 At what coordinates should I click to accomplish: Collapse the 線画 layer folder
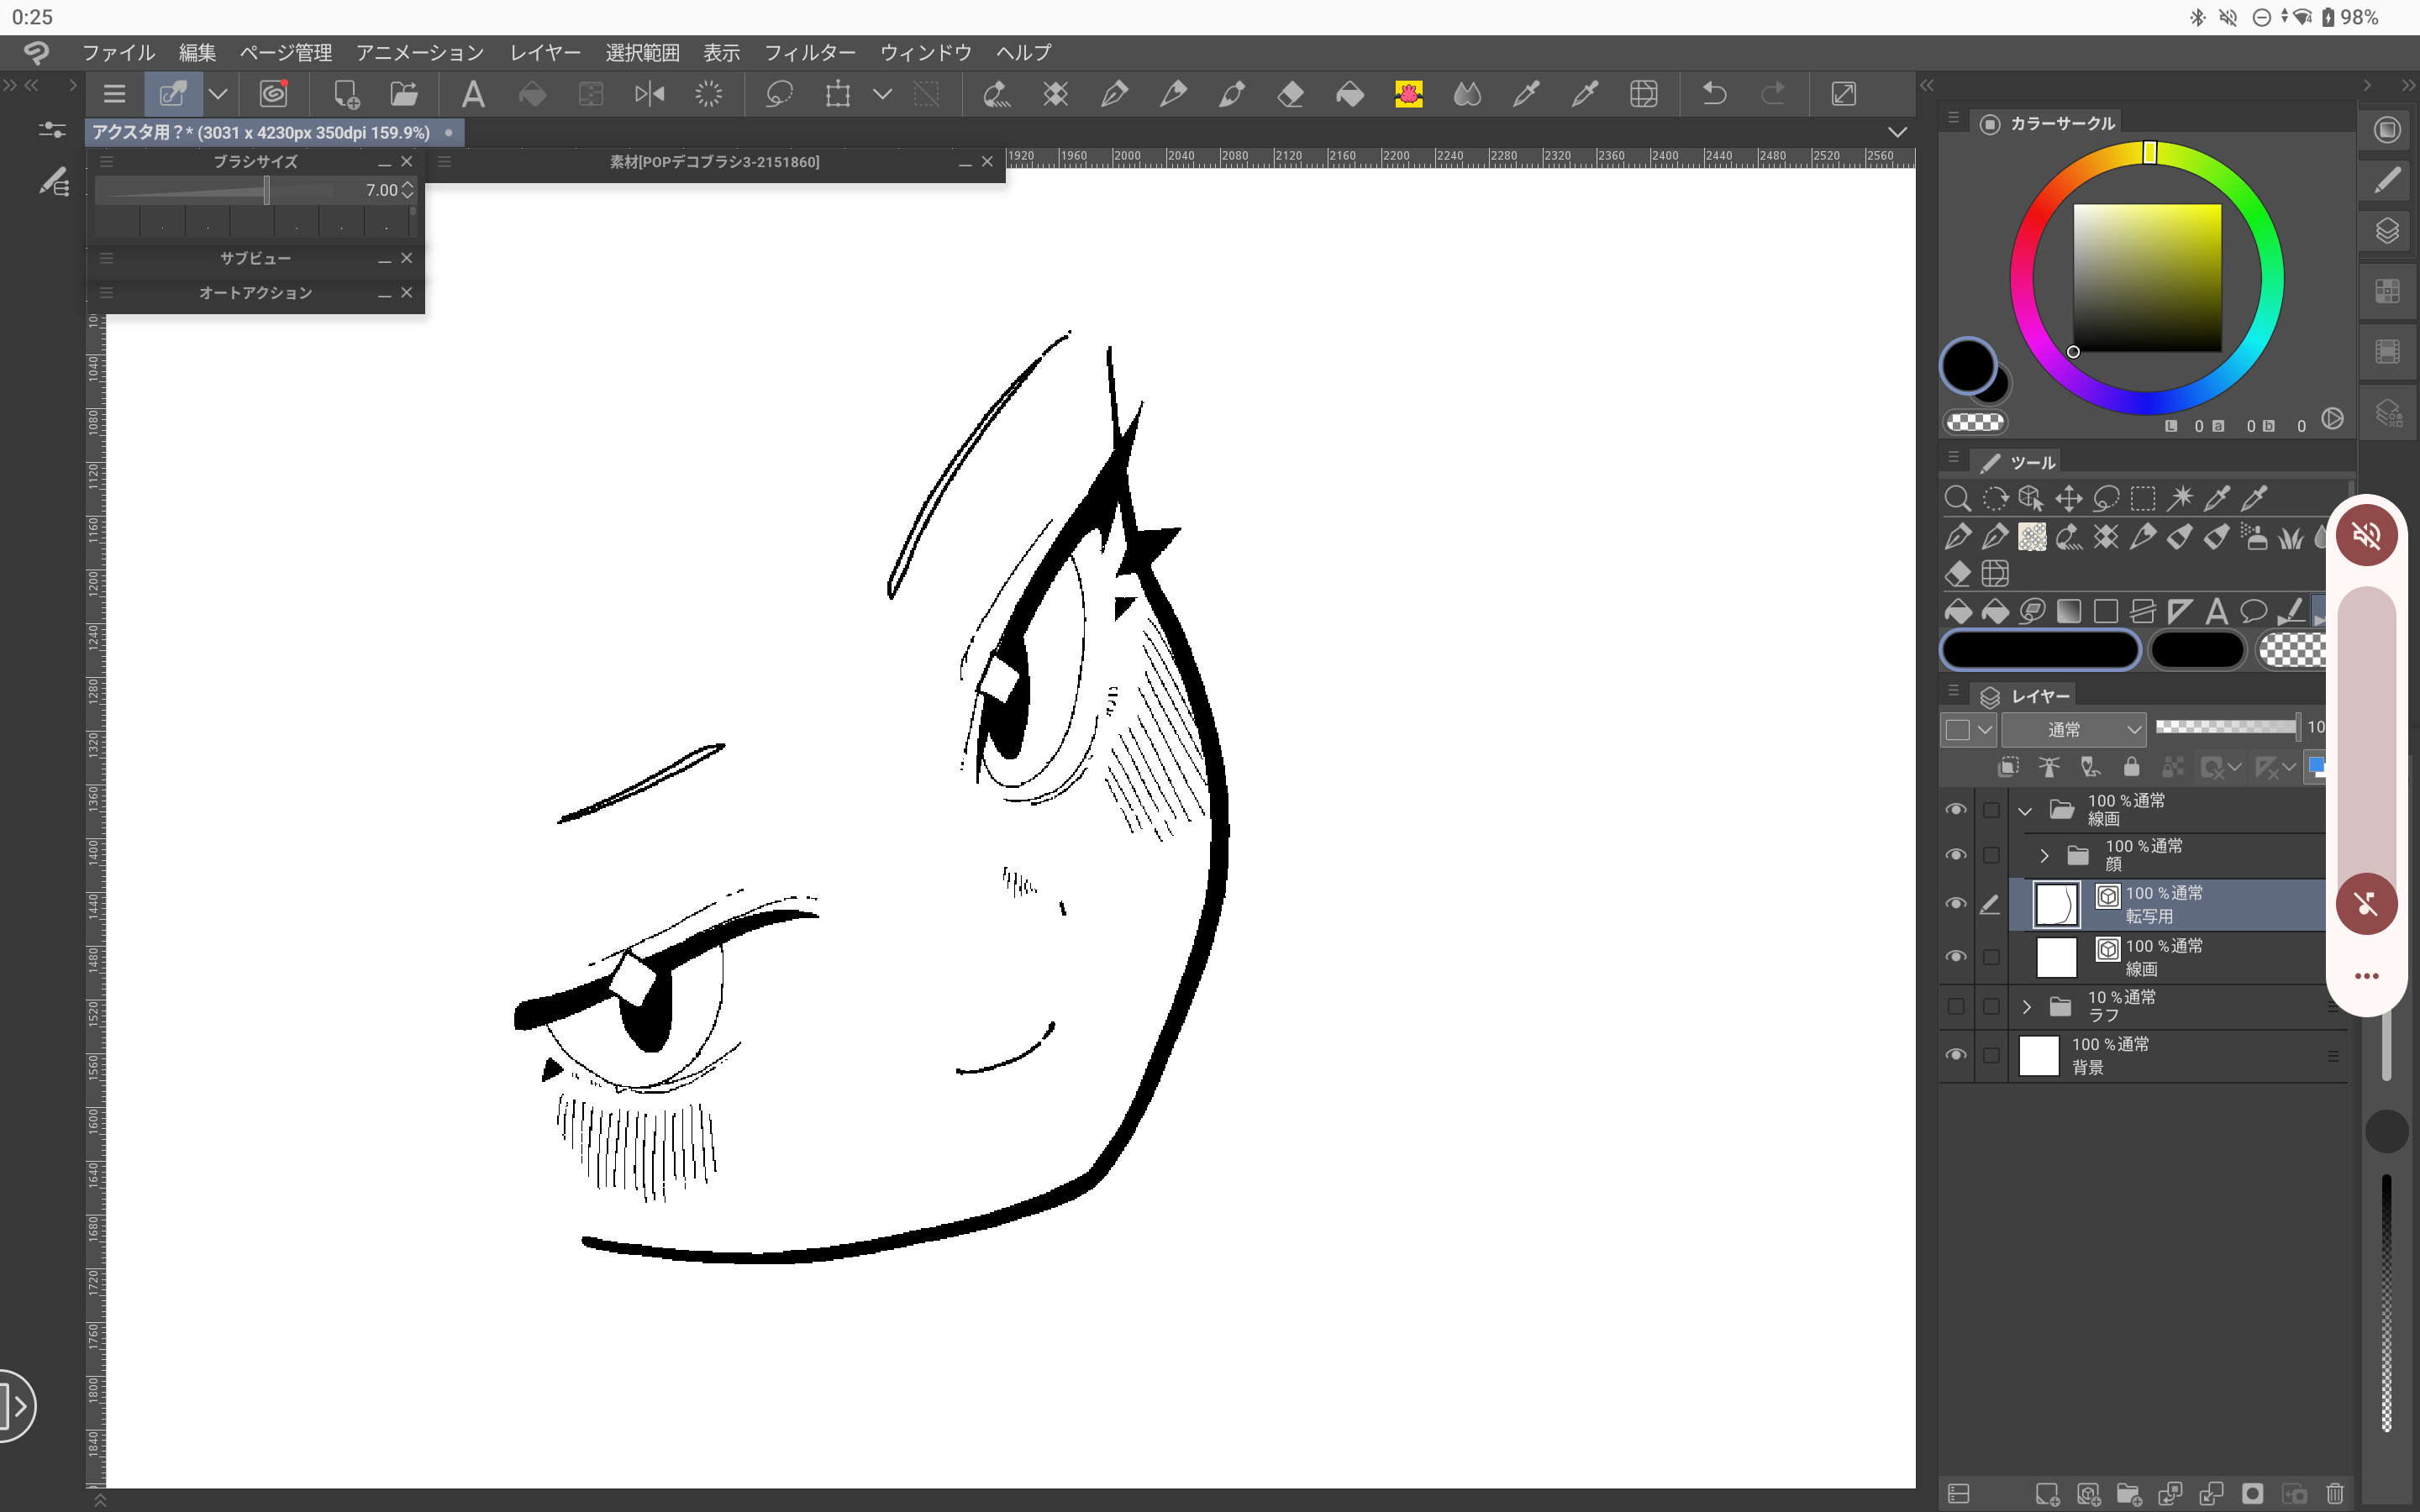2026,811
